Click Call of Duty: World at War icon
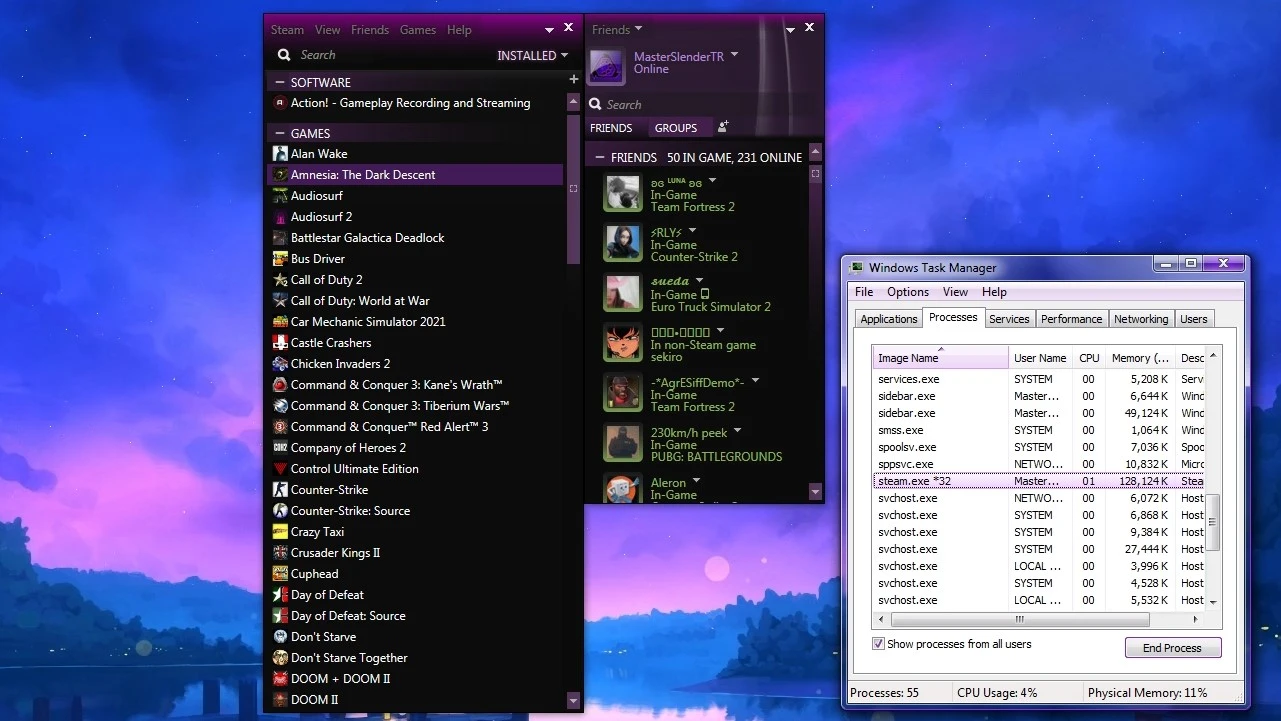1281x721 pixels. click(280, 301)
